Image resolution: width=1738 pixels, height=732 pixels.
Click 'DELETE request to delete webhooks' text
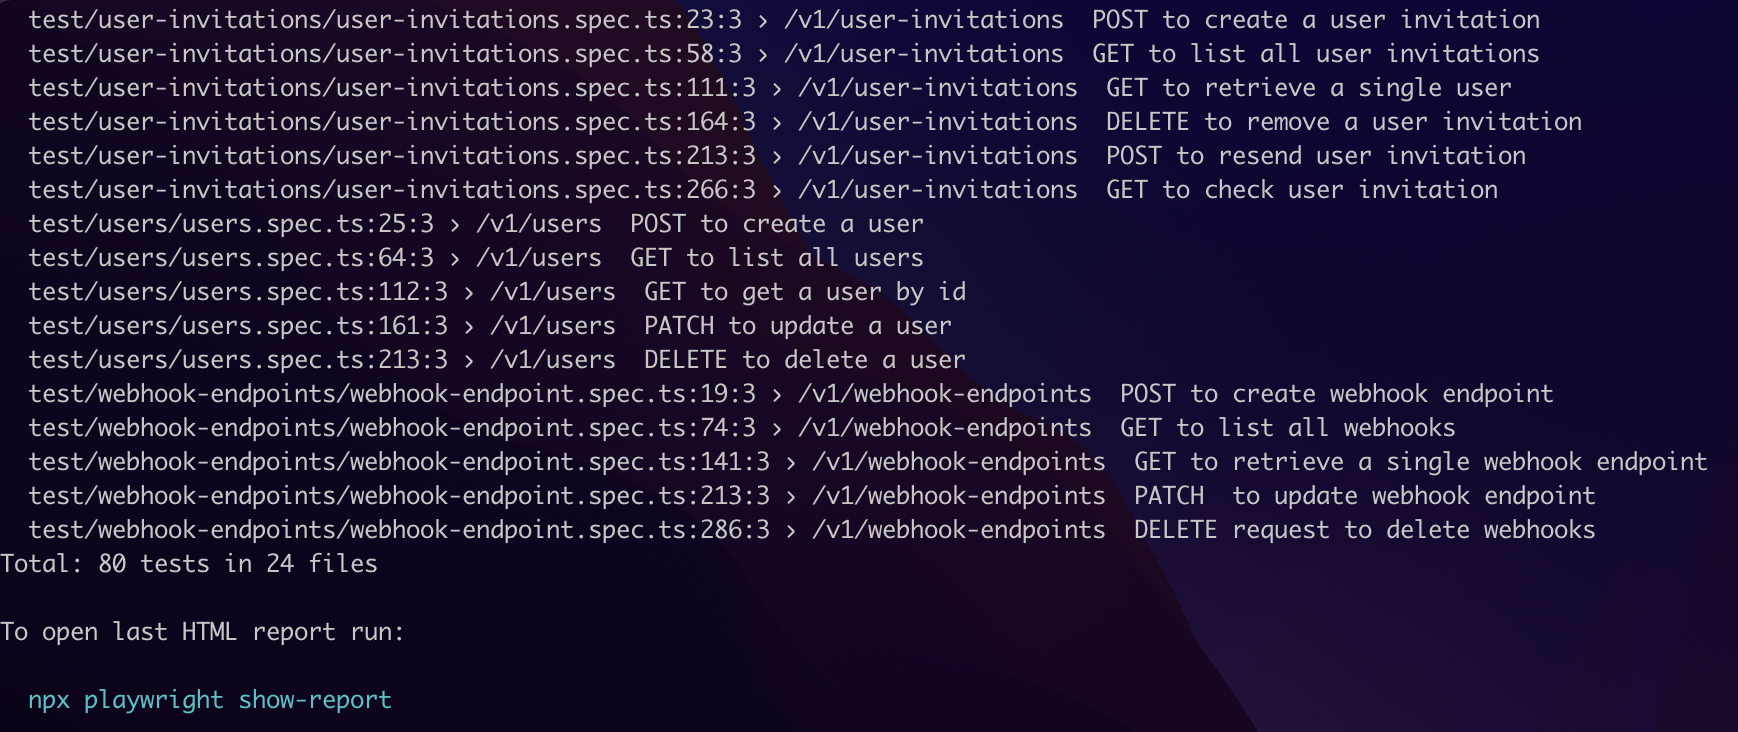[1365, 530]
